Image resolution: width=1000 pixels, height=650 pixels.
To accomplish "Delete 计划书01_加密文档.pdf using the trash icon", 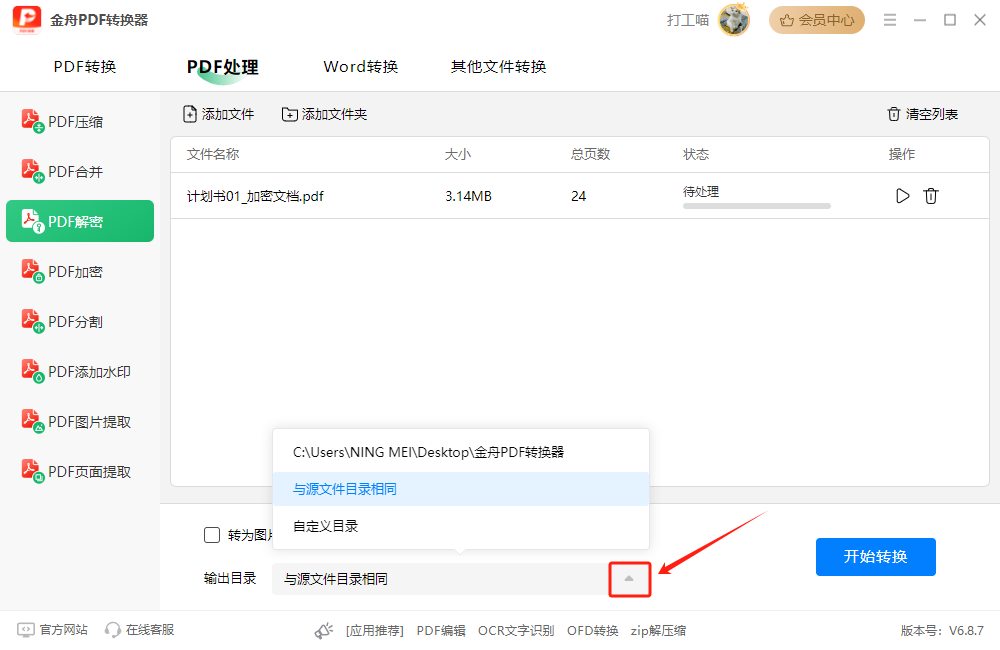I will click(931, 196).
